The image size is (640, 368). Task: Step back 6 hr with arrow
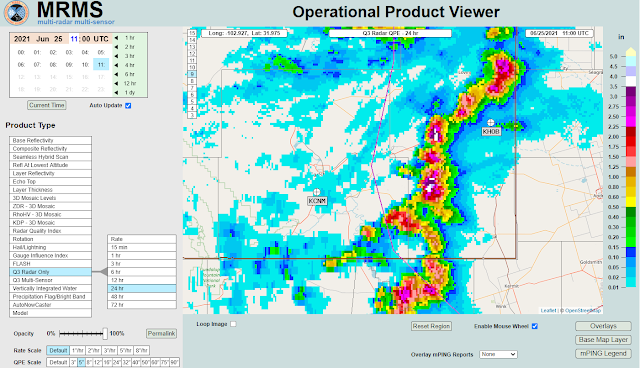[116, 74]
